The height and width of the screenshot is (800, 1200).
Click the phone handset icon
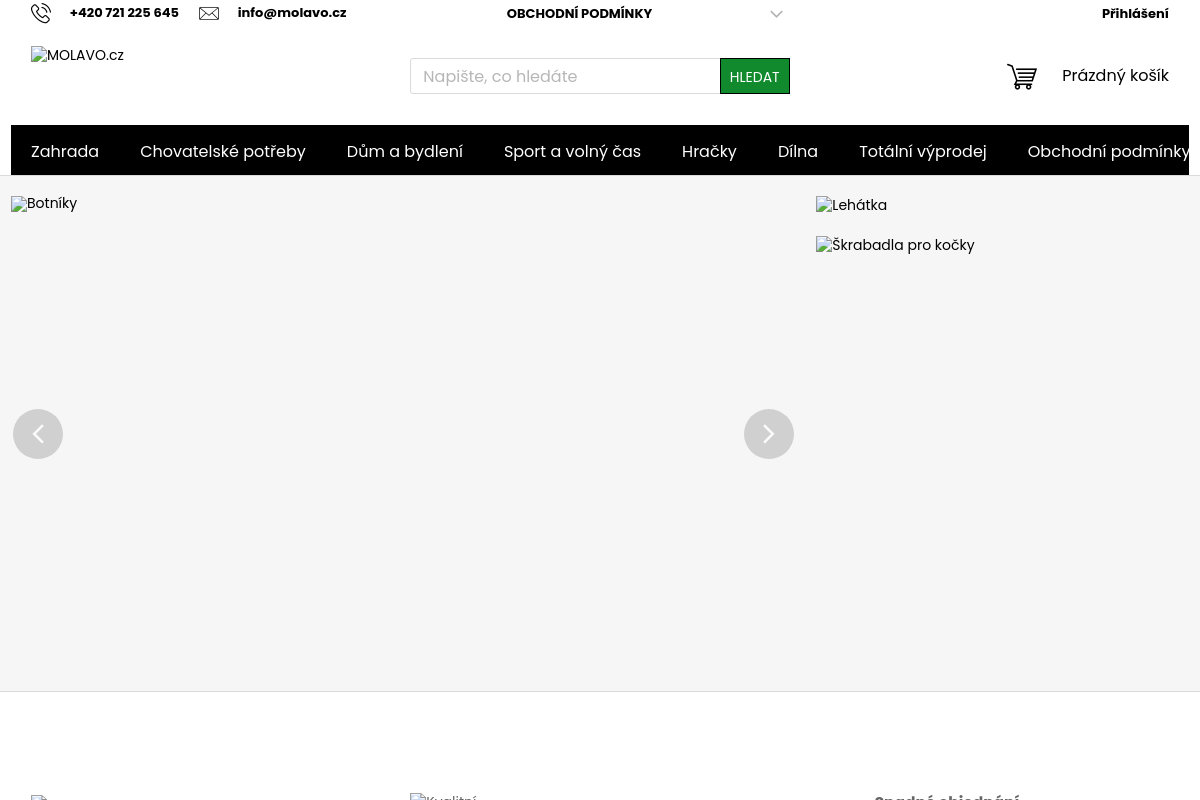click(41, 13)
